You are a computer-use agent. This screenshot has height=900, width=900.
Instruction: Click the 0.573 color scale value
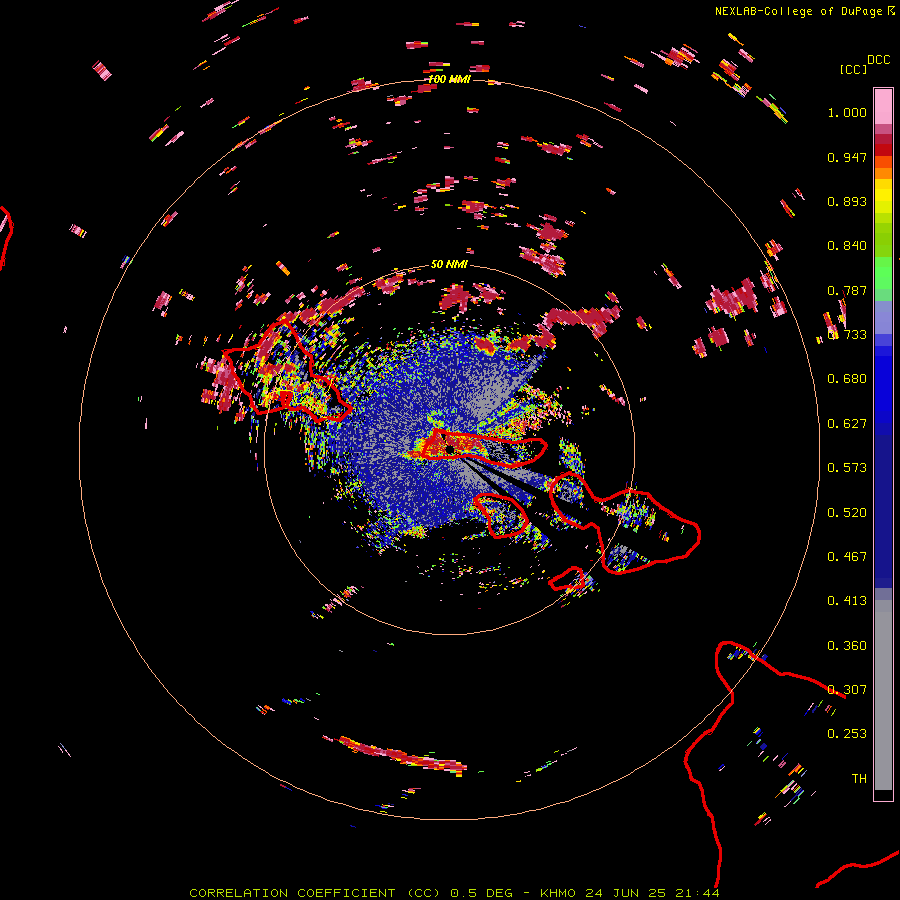tap(847, 468)
